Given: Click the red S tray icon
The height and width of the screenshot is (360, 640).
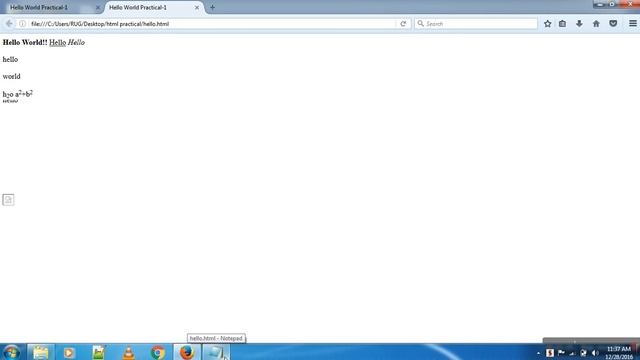Looking at the screenshot, I should pyautogui.click(x=550, y=353).
